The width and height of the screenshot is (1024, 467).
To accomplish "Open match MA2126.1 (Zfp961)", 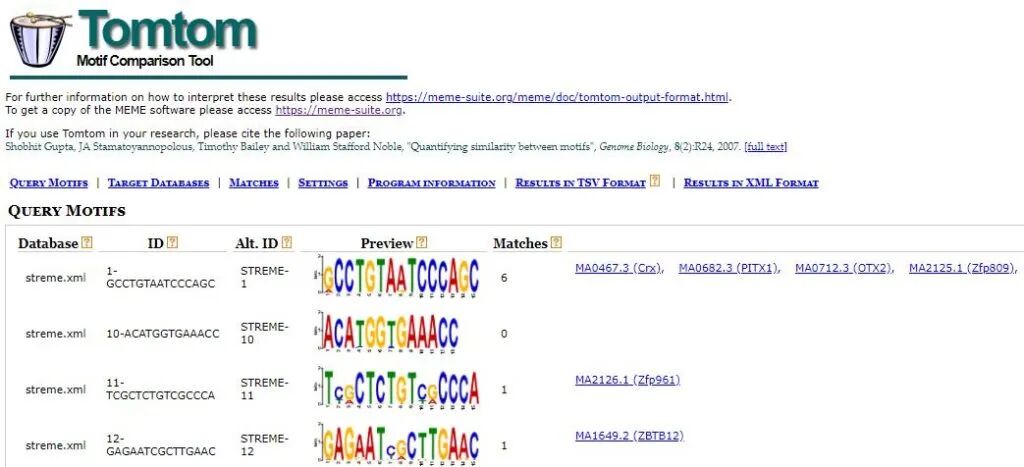I will [x=628, y=380].
